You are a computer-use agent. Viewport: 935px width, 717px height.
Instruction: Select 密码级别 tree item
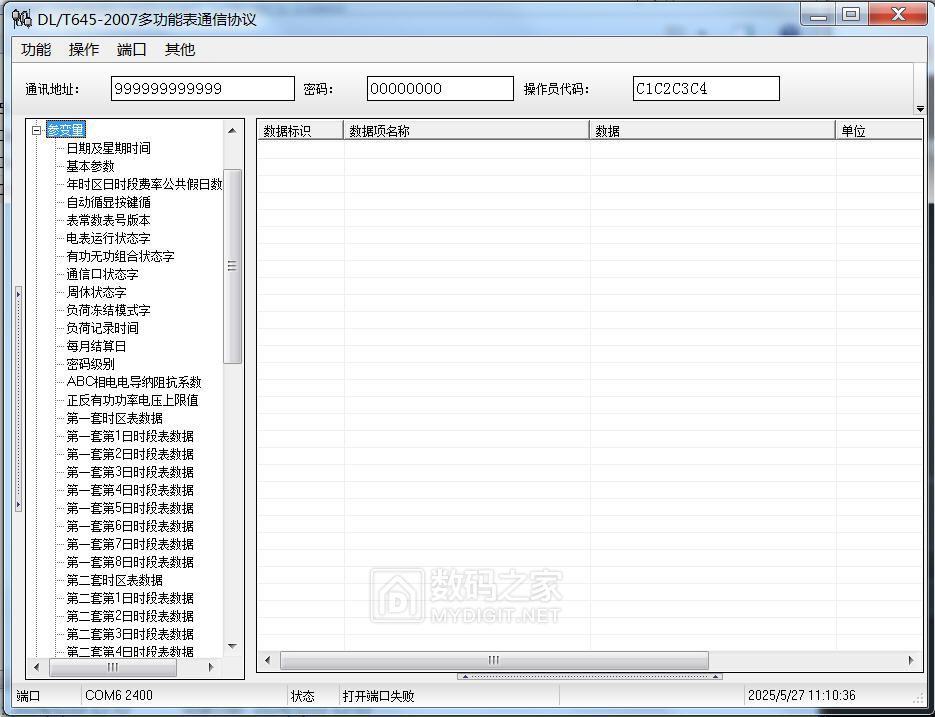(90, 364)
